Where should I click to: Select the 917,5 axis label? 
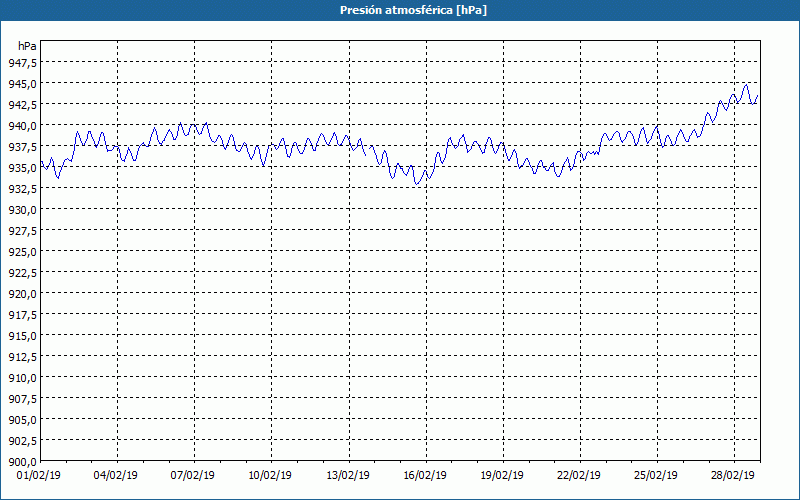coord(22,315)
